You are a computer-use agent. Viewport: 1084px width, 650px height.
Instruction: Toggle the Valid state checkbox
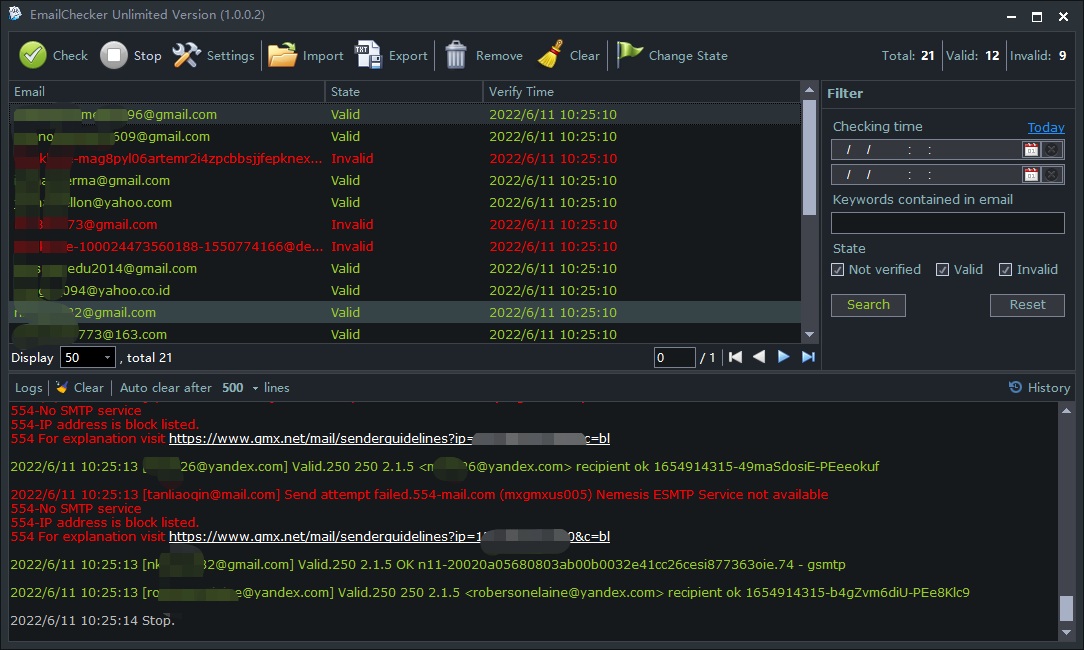click(942, 270)
